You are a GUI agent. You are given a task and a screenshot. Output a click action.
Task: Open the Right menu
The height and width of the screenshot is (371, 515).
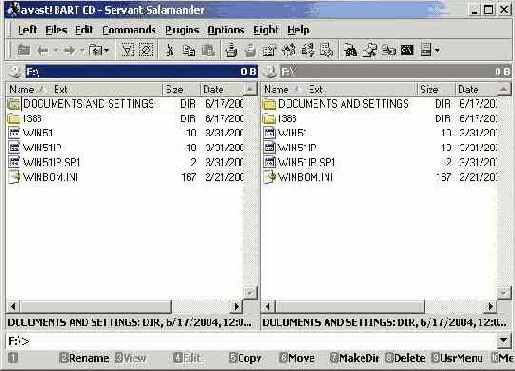pos(266,30)
